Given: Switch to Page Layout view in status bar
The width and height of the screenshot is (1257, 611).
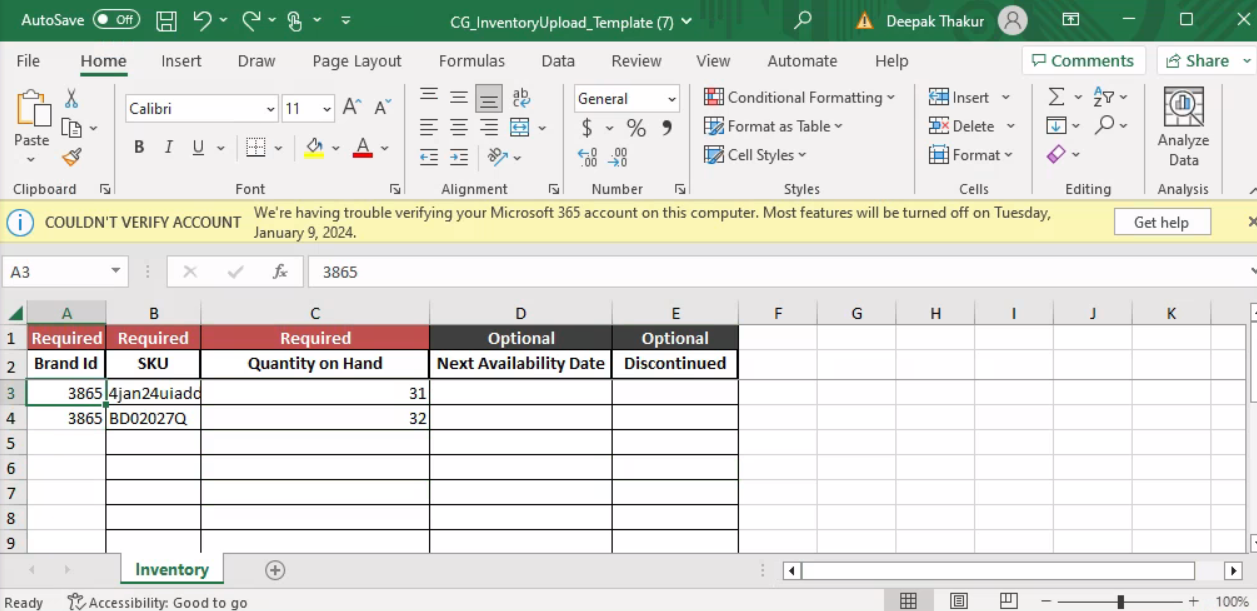Looking at the screenshot, I should pyautogui.click(x=959, y=601).
